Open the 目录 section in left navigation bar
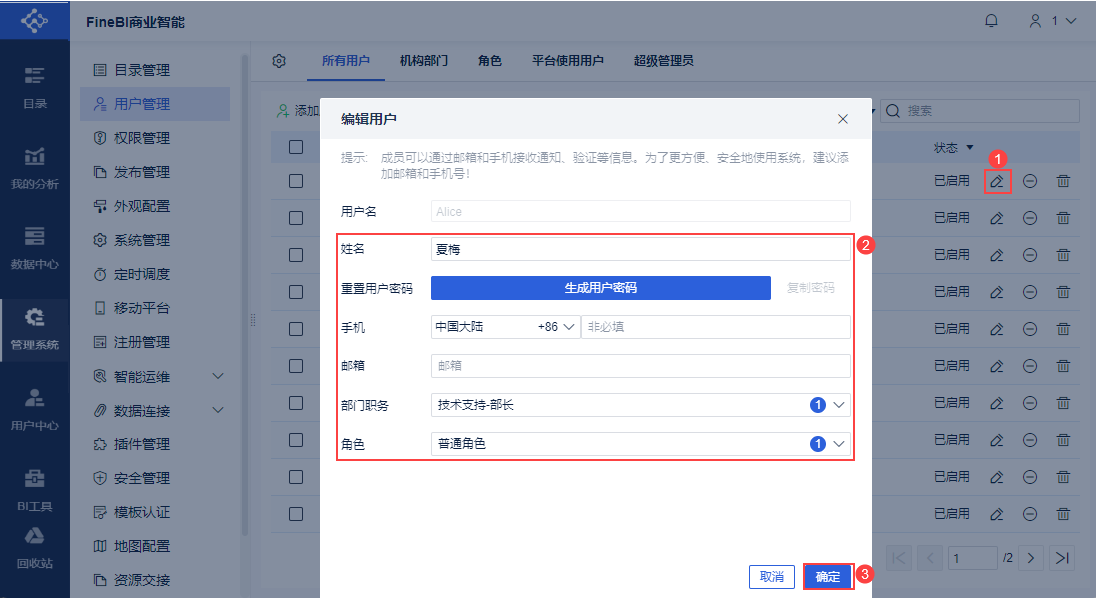Screen dimensions: 1096x598 [34, 87]
